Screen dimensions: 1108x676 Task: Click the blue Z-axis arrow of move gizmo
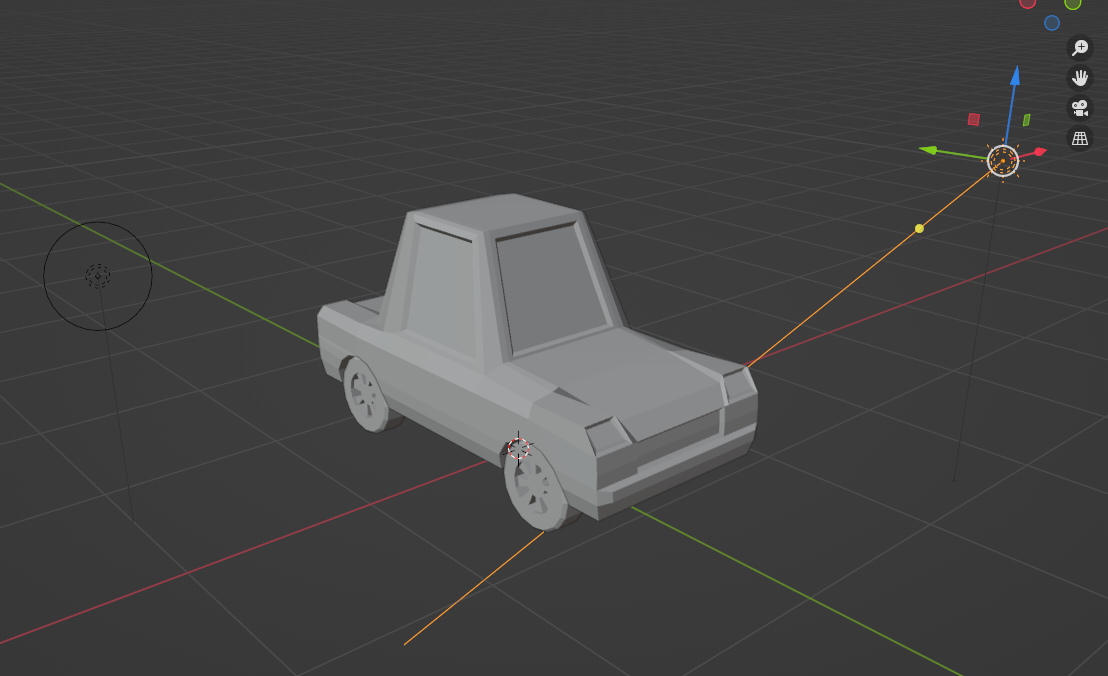point(1015,76)
